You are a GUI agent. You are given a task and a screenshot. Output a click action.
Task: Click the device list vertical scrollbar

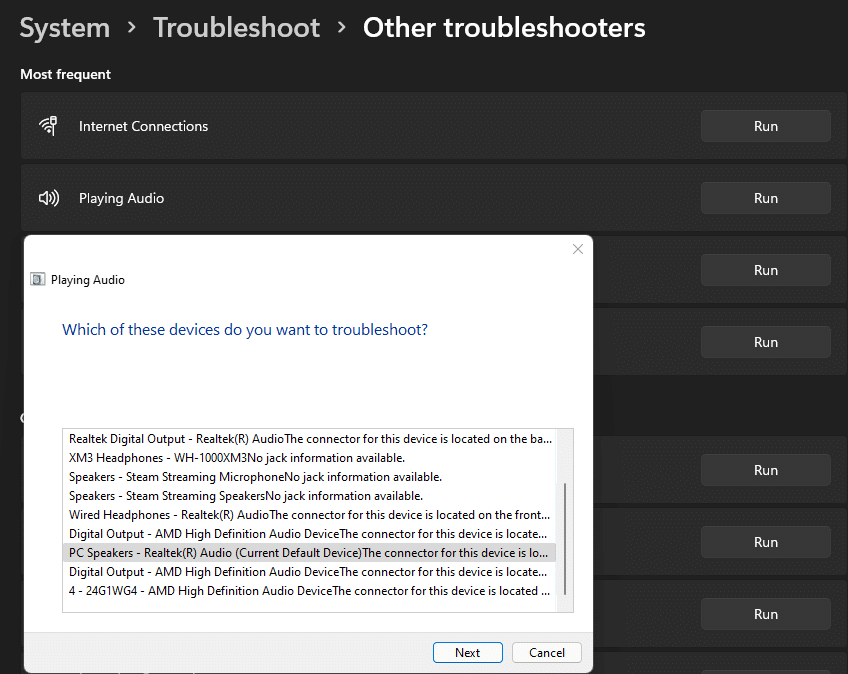click(565, 539)
